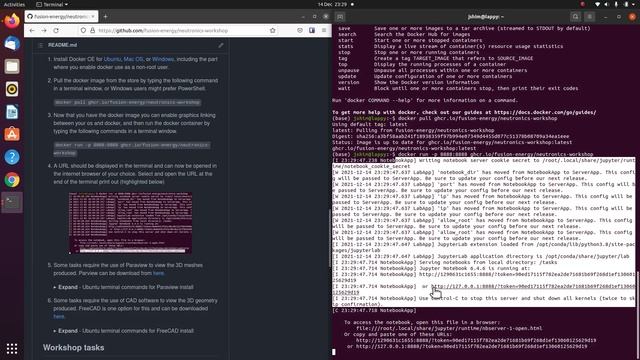Open the Files manager dock icon
640x360 pixels.
pyautogui.click(x=12, y=66)
